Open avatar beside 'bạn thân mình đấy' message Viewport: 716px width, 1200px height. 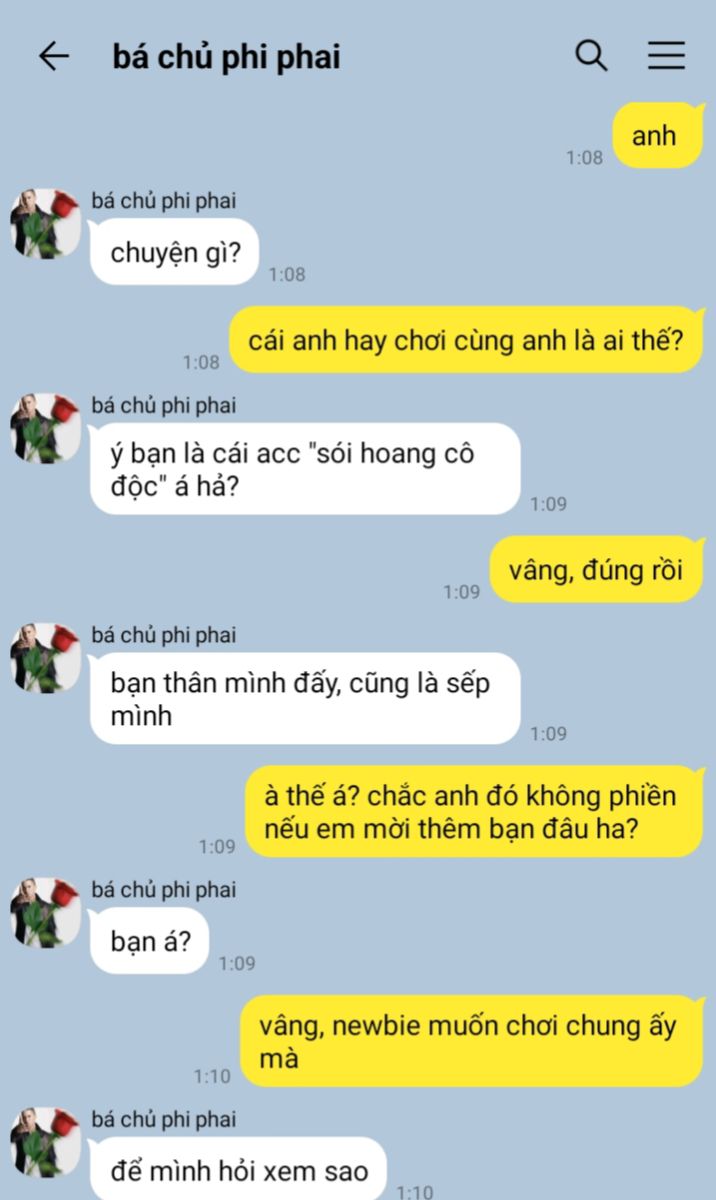[45, 658]
